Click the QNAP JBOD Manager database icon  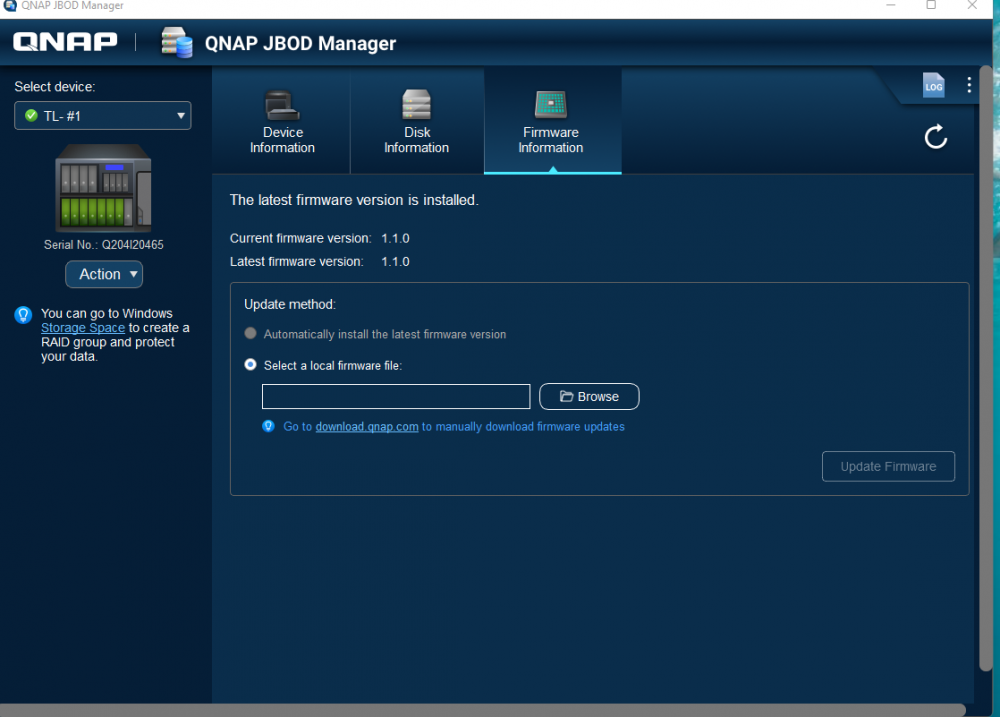click(177, 43)
